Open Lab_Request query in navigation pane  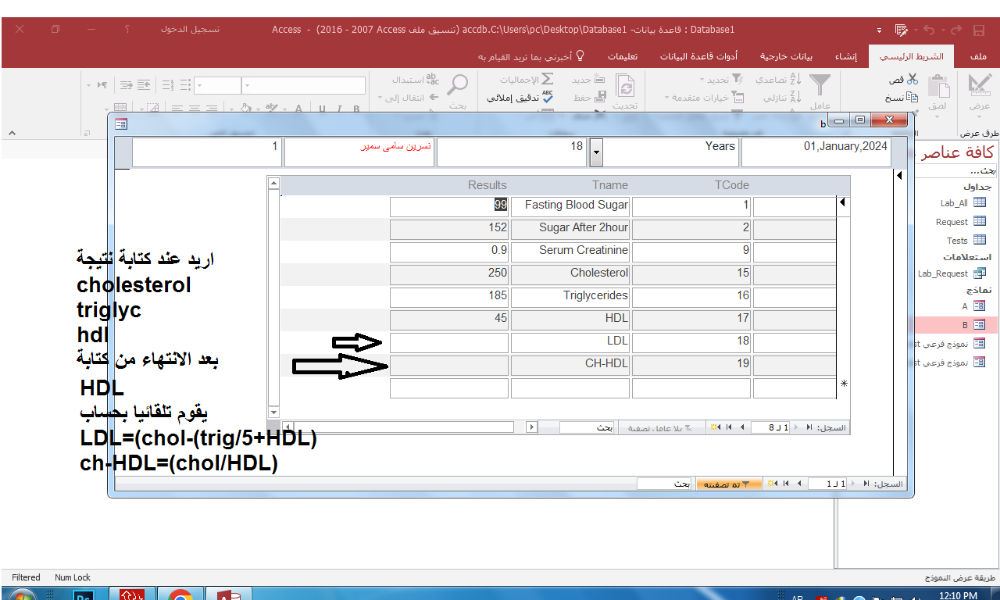click(952, 274)
